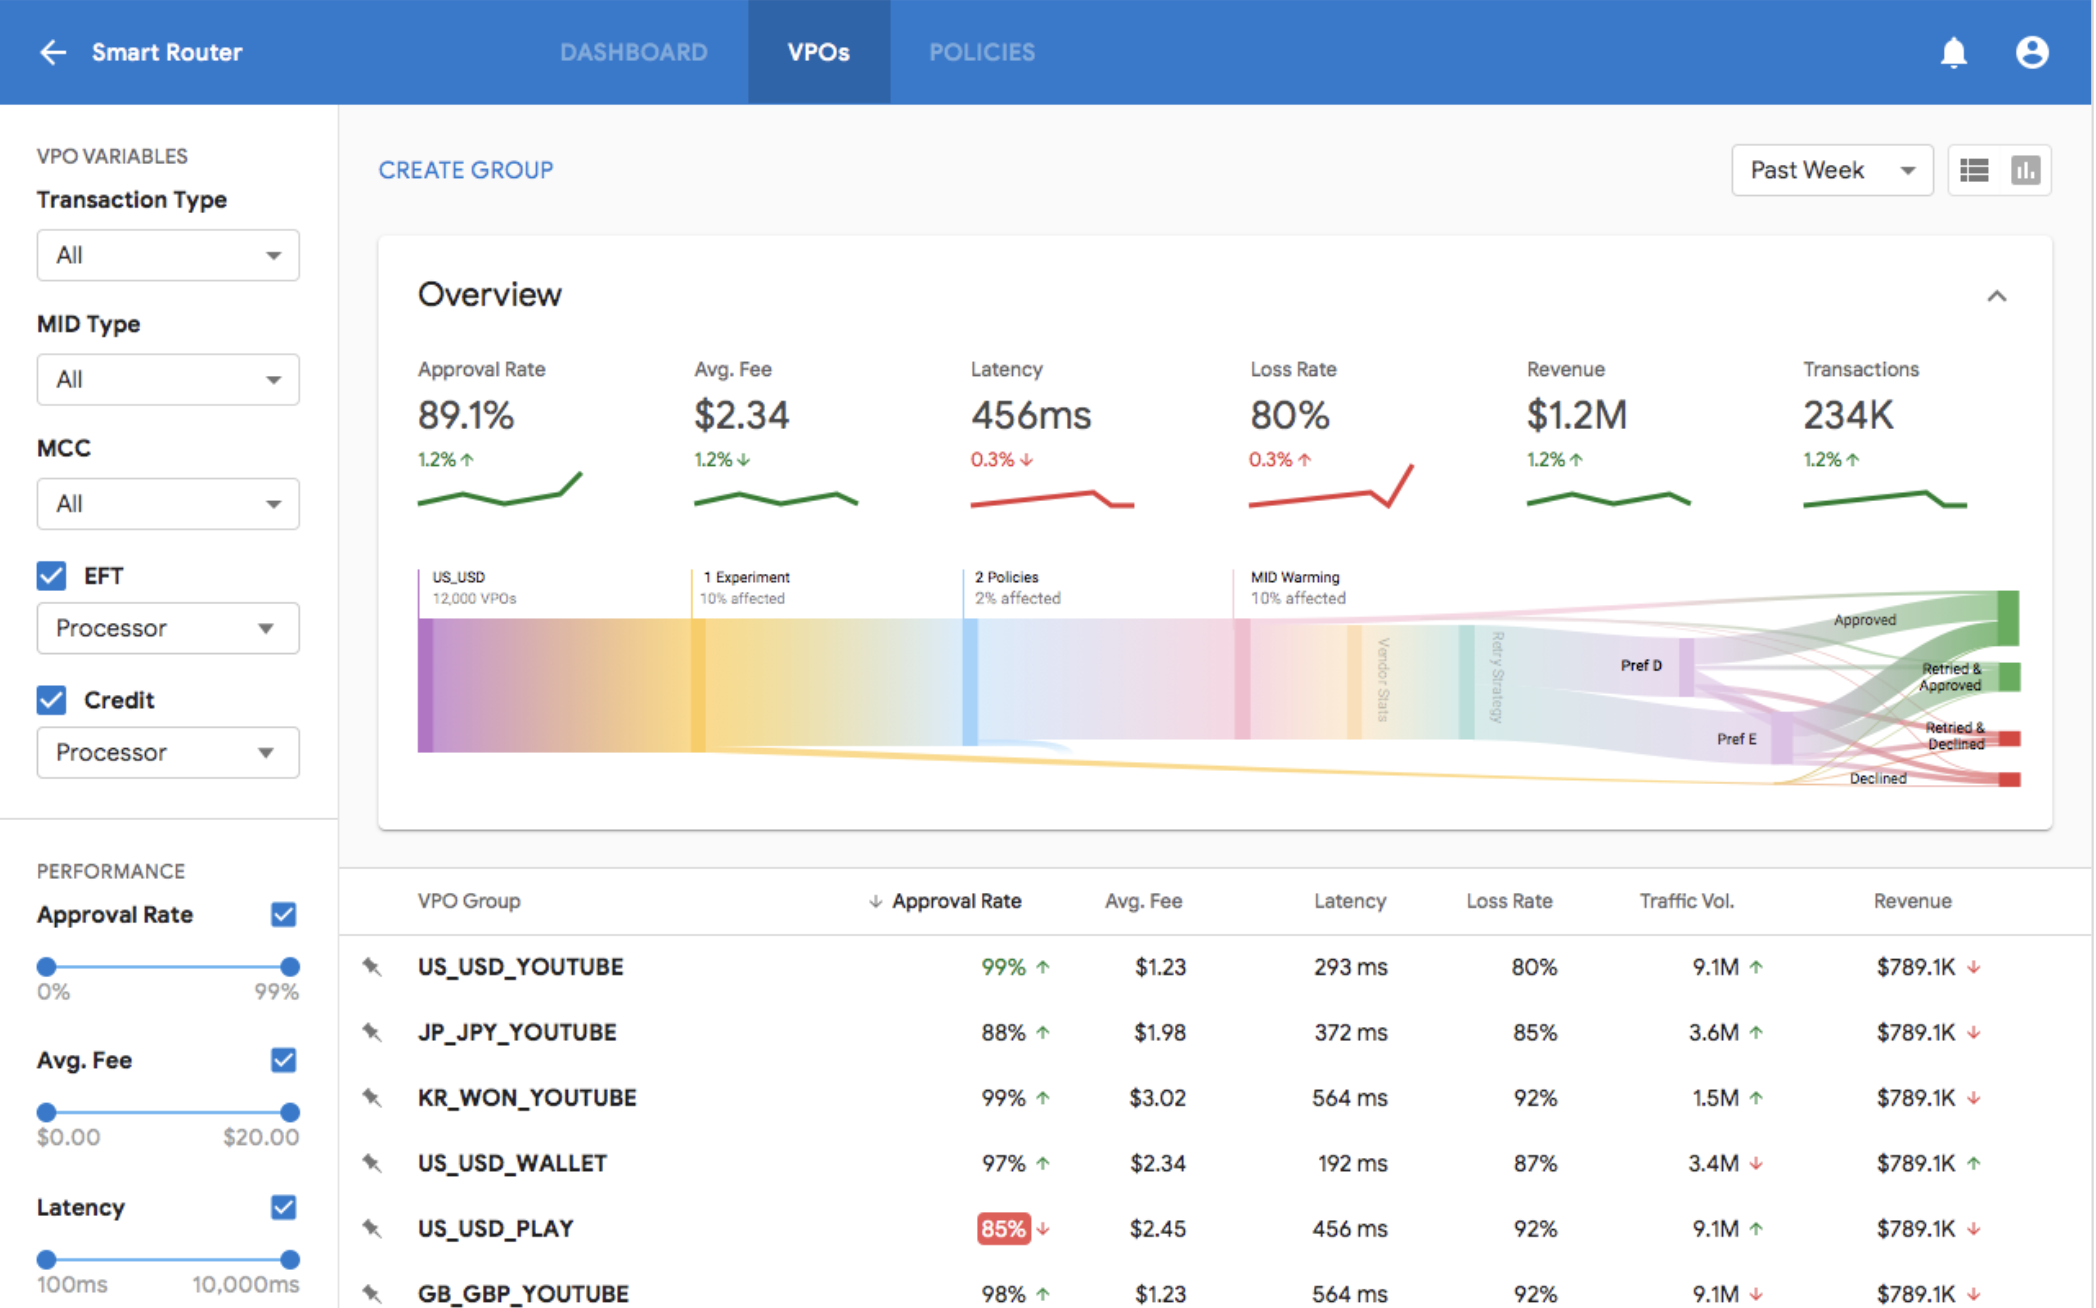Pin the US_USD_PLAY row
Viewport: 2096px width, 1308px height.
point(372,1228)
